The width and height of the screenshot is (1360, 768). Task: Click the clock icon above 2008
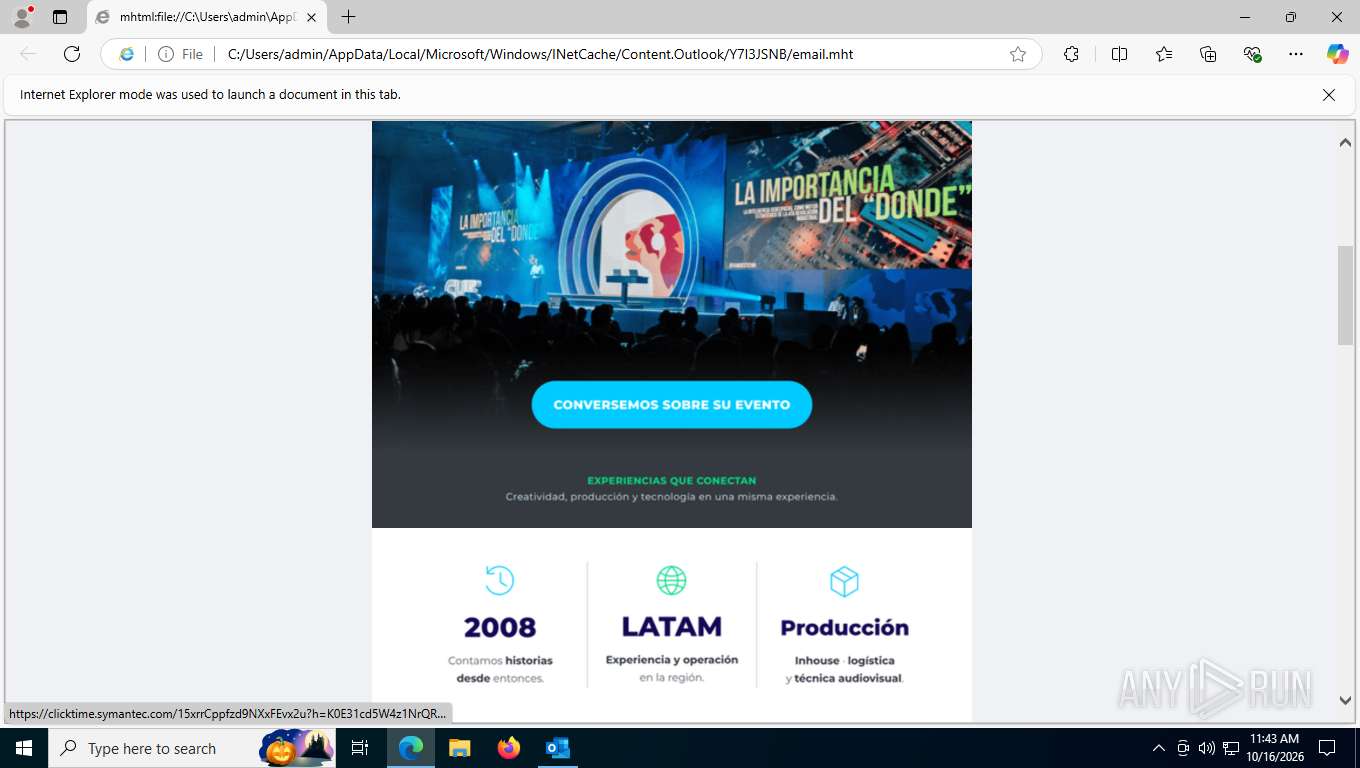coord(499,580)
